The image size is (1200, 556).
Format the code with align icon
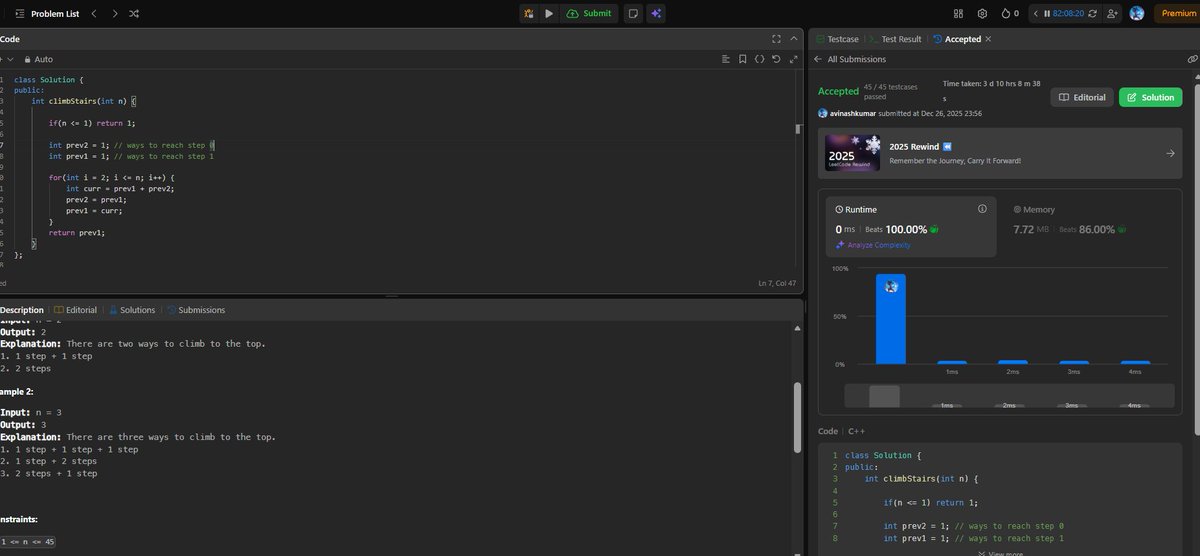pyautogui.click(x=727, y=60)
